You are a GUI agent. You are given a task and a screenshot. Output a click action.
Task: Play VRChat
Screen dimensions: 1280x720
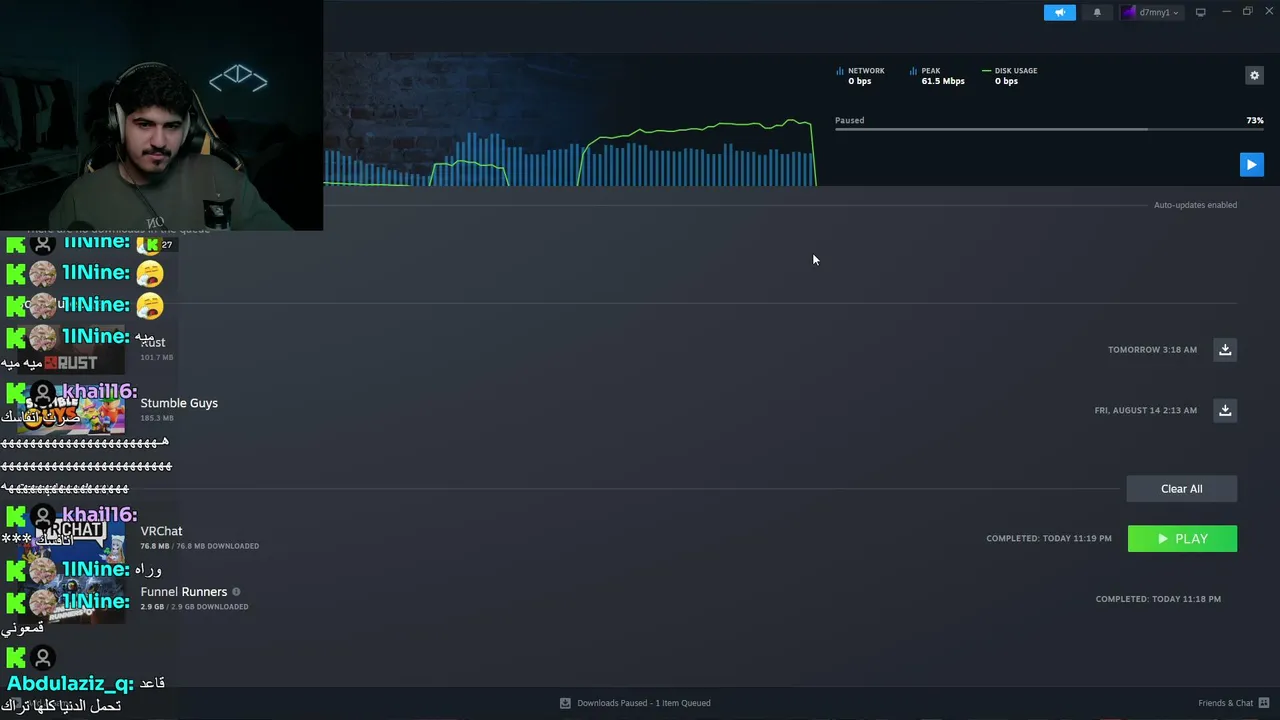pos(1182,539)
